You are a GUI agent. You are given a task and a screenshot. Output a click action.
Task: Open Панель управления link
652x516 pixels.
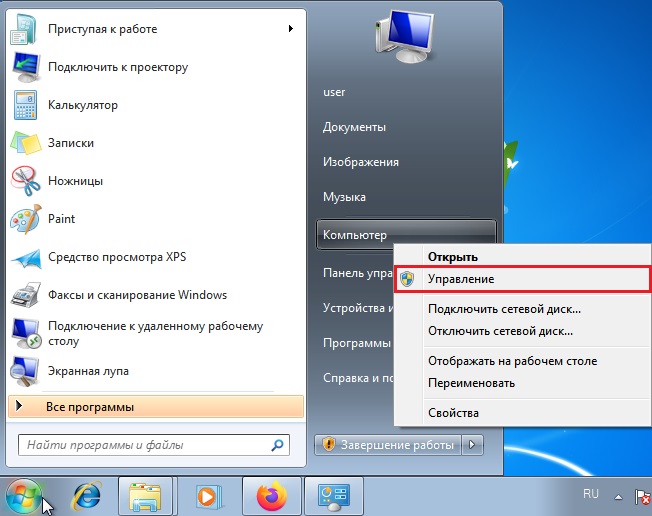tap(358, 273)
